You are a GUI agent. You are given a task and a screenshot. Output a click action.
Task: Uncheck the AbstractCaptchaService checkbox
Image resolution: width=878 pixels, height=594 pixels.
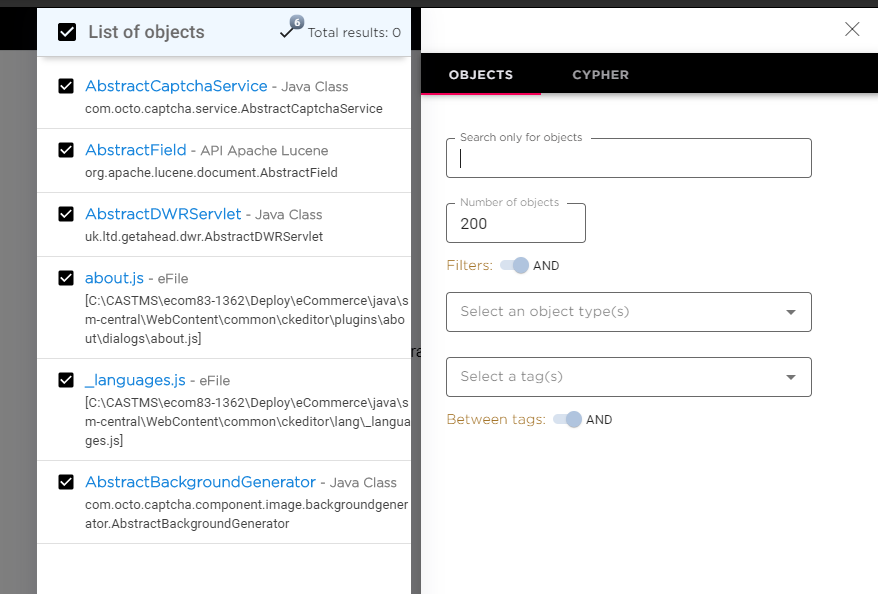point(66,87)
